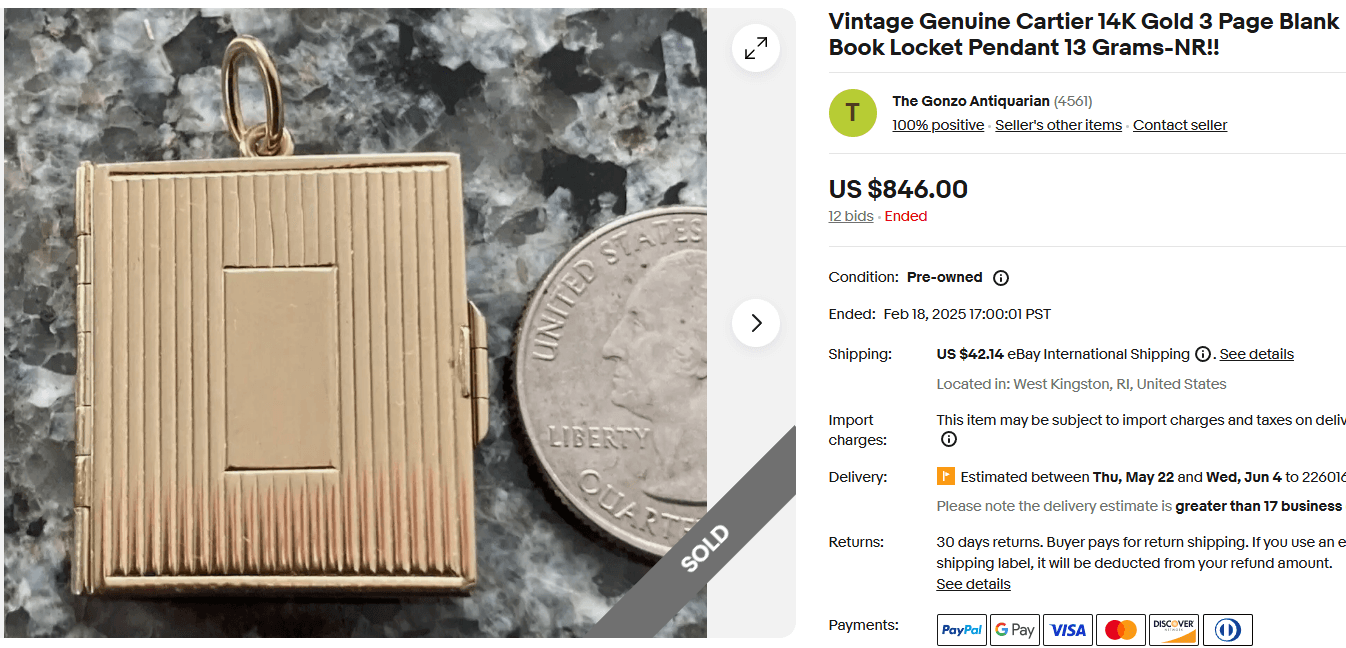The height and width of the screenshot is (648, 1346).
Task: View the seller's 4561 feedback score
Action: coord(1072,101)
